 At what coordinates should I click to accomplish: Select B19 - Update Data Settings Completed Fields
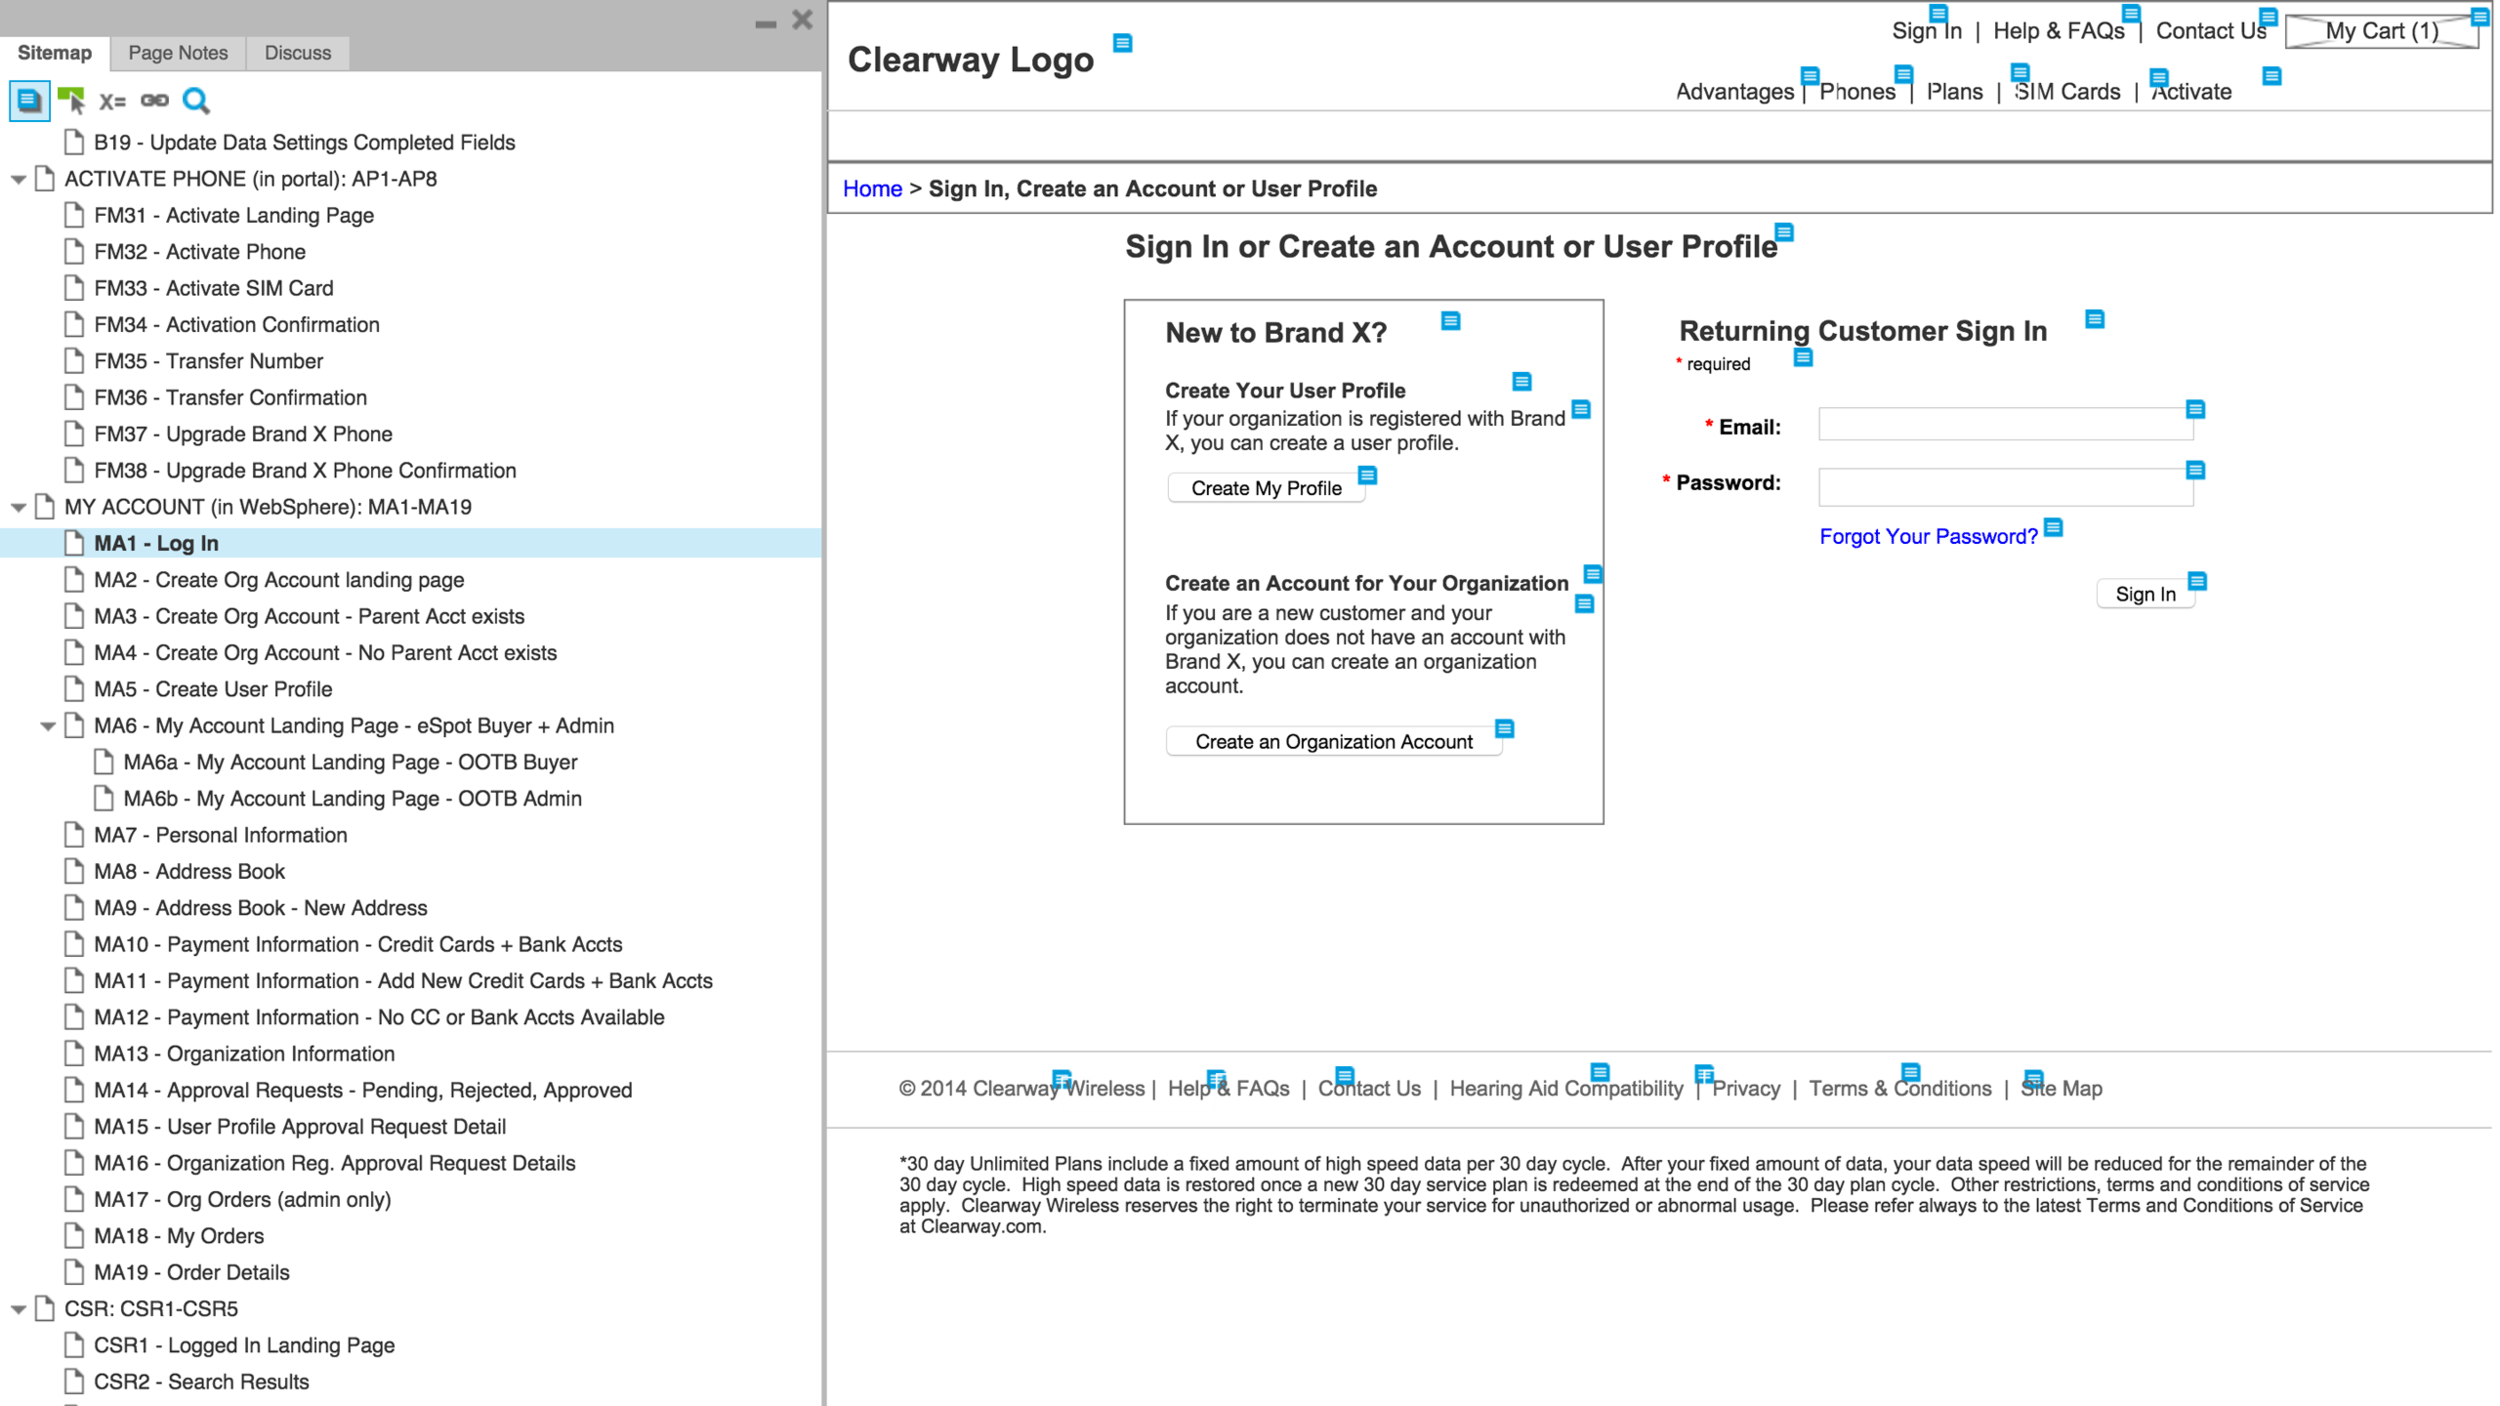pos(304,143)
